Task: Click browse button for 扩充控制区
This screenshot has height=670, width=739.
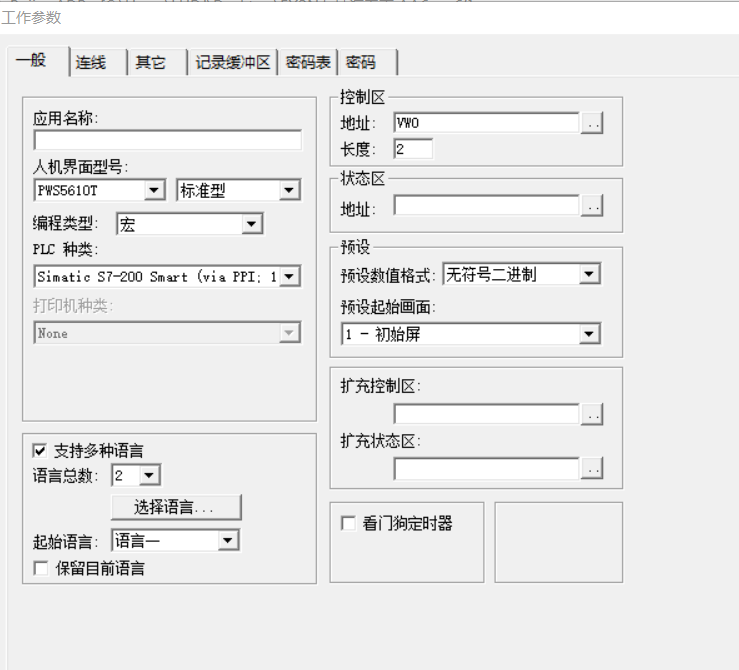Action: coord(593,414)
